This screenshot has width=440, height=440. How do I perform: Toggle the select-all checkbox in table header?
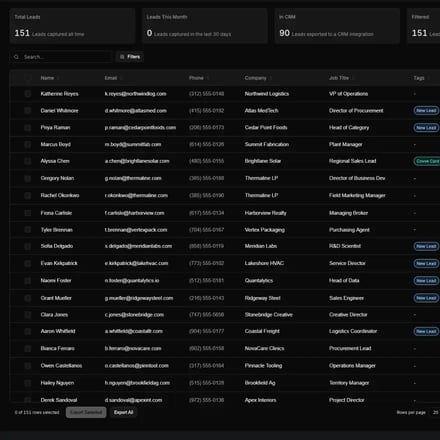point(28,78)
